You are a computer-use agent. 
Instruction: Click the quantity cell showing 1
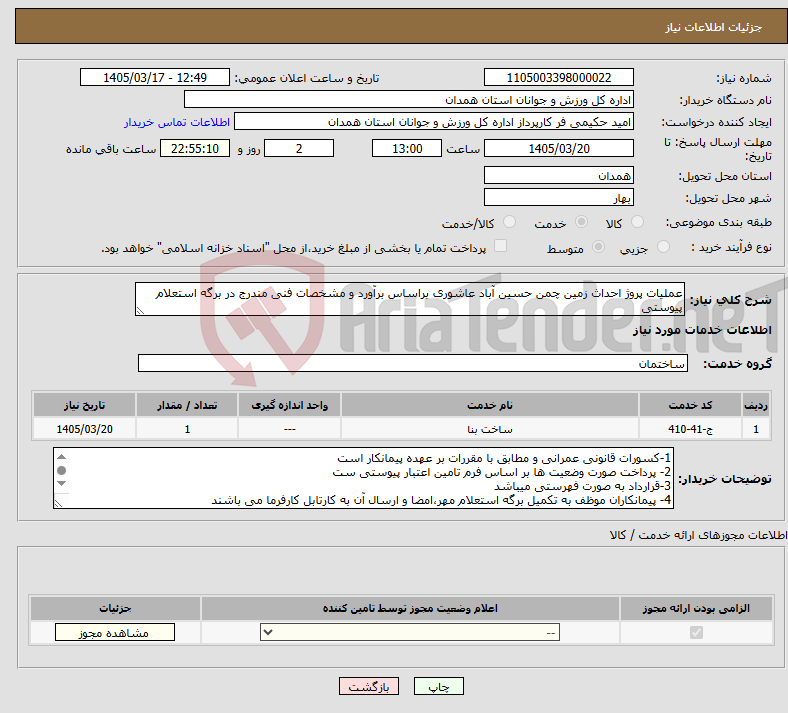(x=187, y=429)
